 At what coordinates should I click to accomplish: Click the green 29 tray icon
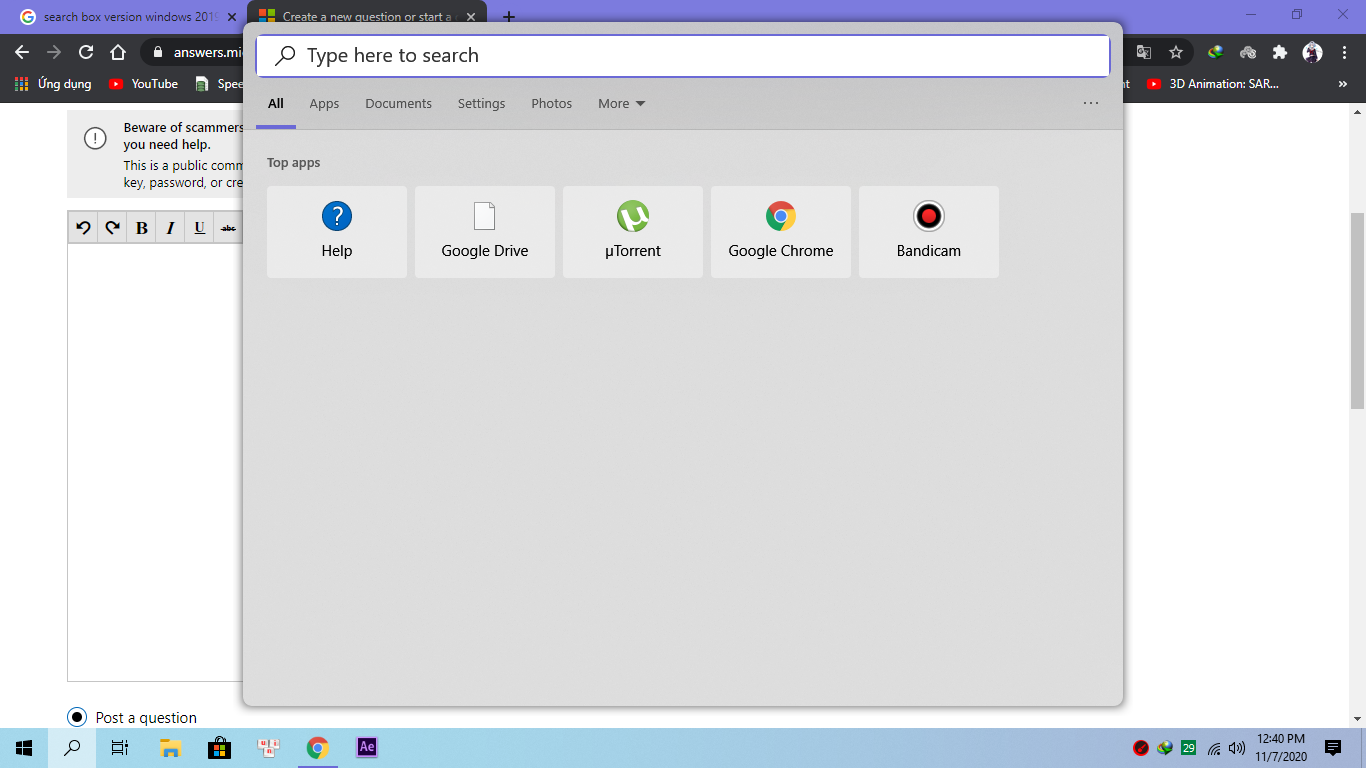point(1188,748)
